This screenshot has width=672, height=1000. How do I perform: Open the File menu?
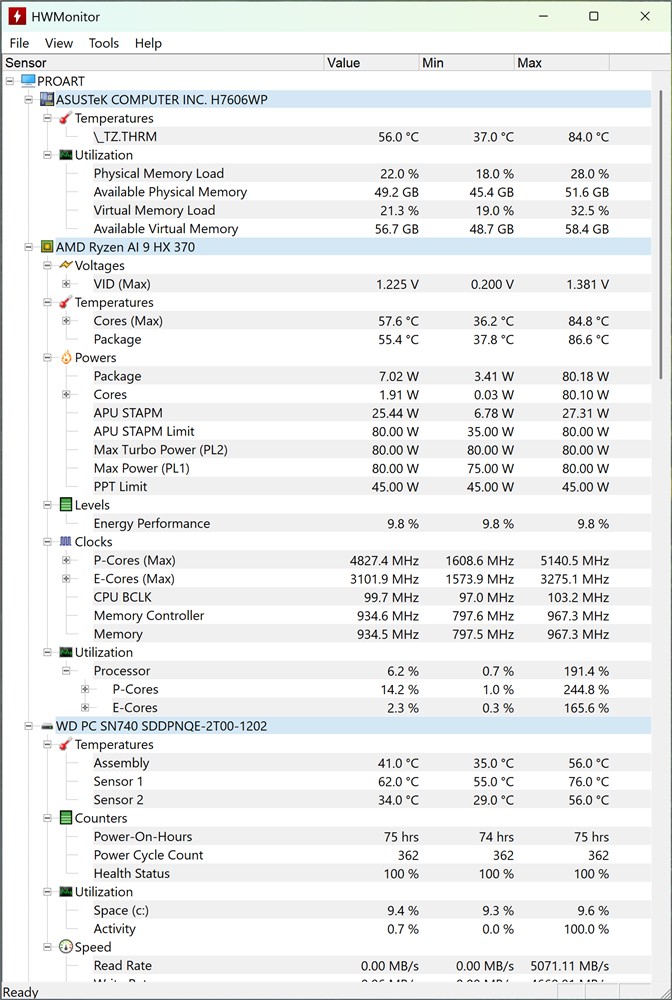[19, 43]
